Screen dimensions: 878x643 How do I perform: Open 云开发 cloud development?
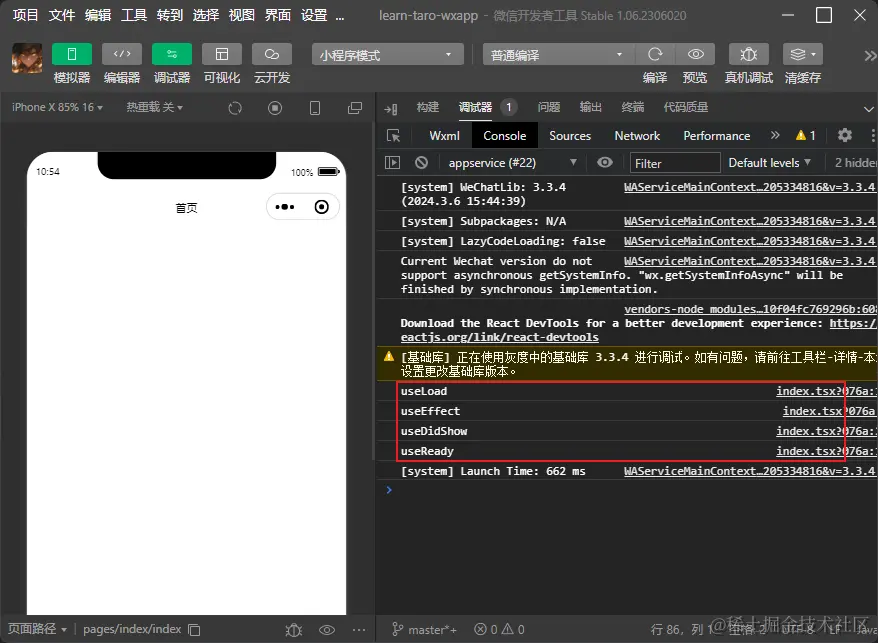coord(272,54)
